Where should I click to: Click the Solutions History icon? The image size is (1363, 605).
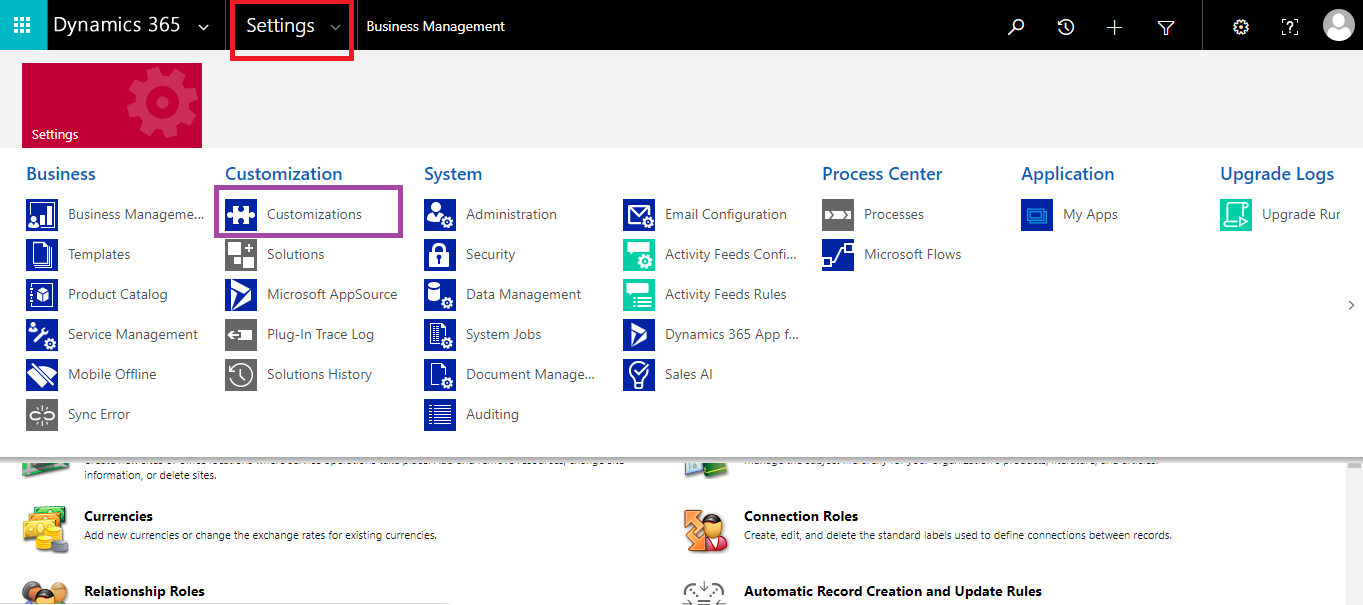[241, 375]
